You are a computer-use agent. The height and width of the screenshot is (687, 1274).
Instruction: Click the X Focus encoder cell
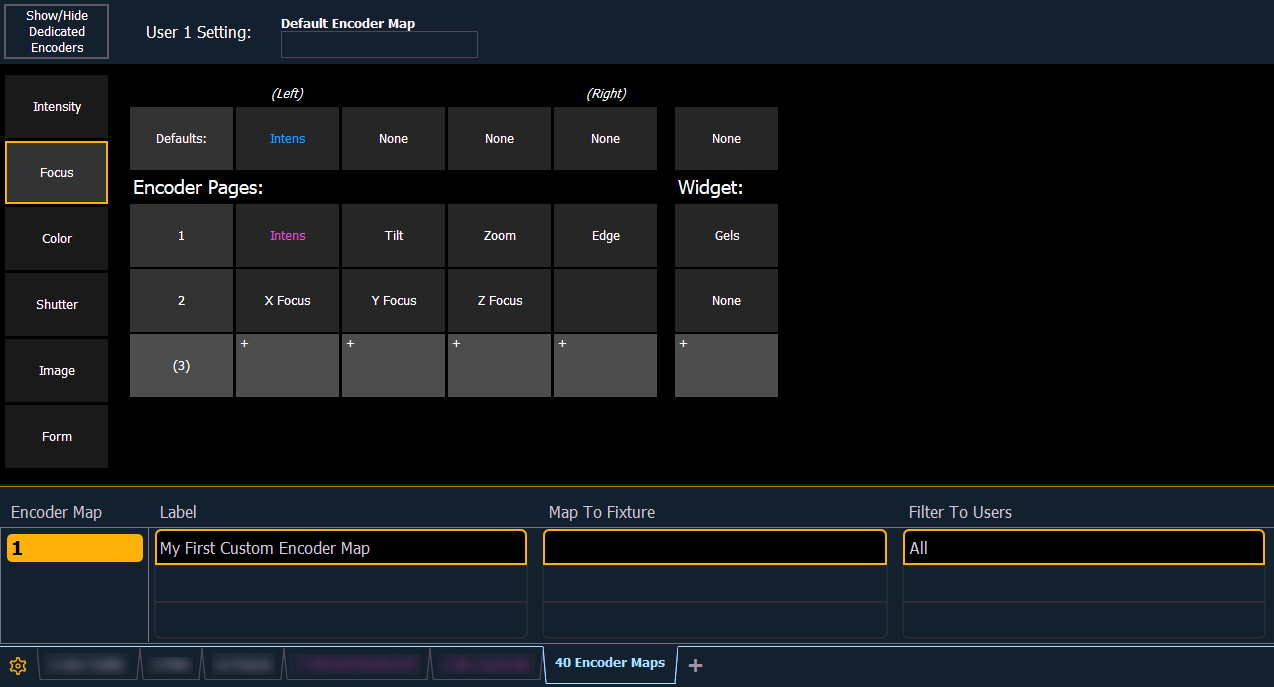pyautogui.click(x=288, y=301)
